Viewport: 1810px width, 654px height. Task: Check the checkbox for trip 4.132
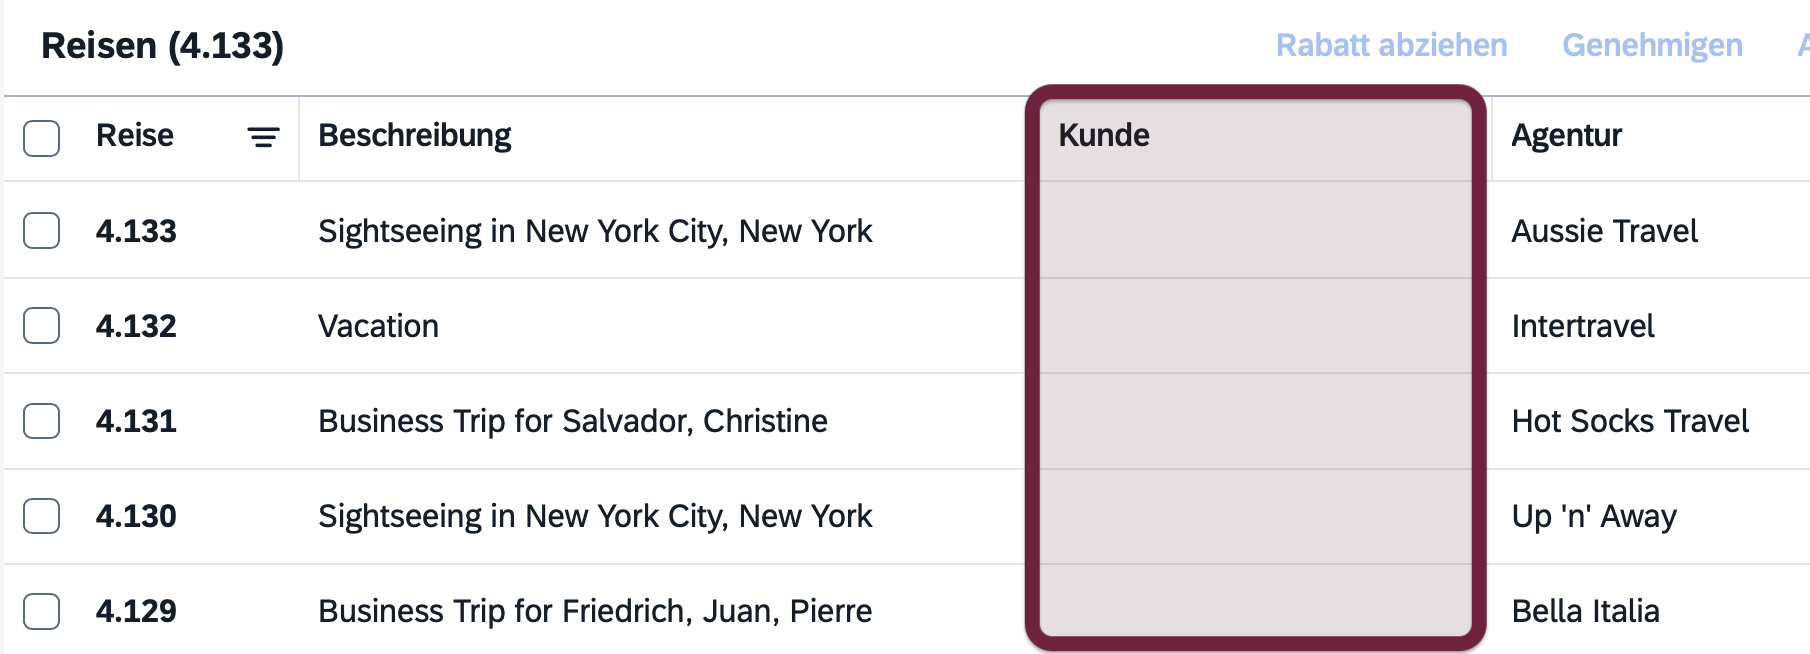coord(40,325)
